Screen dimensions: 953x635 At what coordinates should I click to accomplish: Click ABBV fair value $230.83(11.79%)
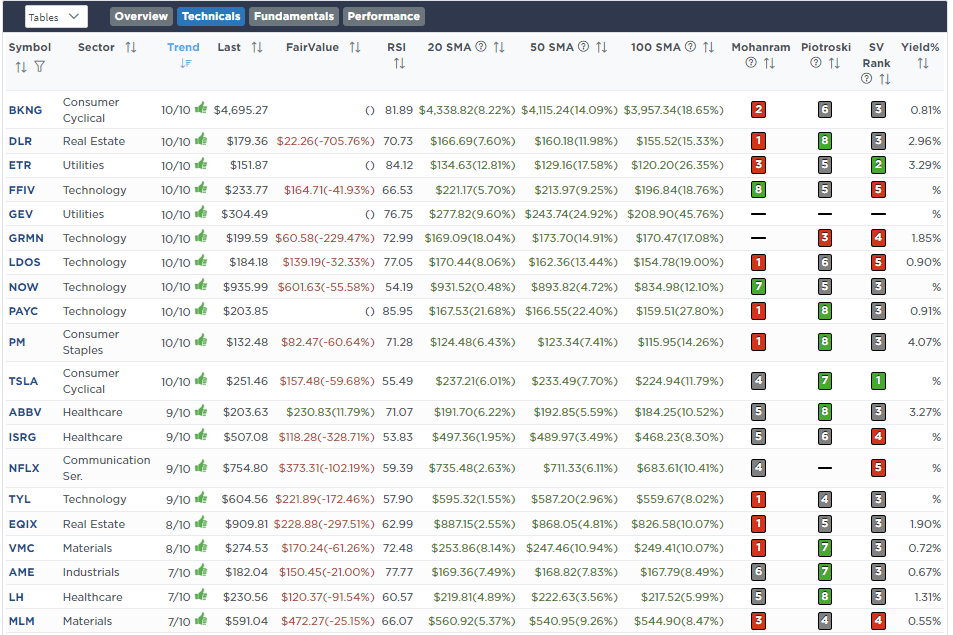tap(330, 412)
